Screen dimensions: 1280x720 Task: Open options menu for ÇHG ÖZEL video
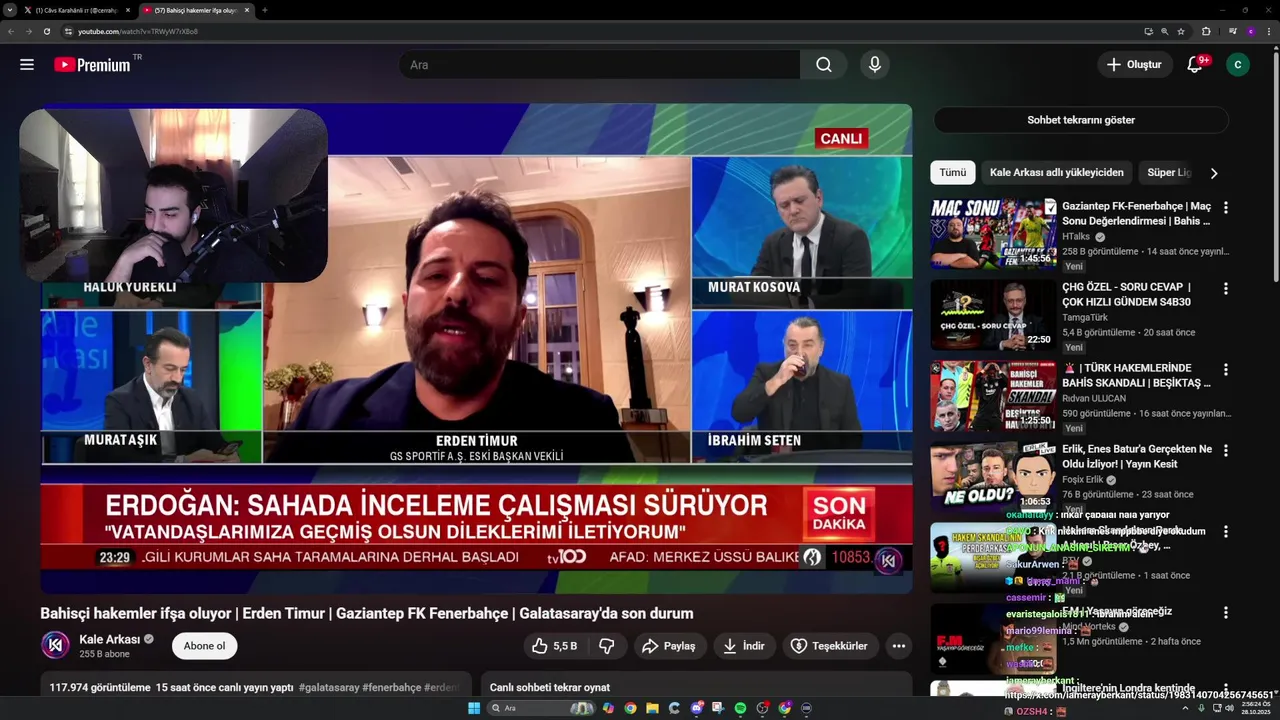1226,288
